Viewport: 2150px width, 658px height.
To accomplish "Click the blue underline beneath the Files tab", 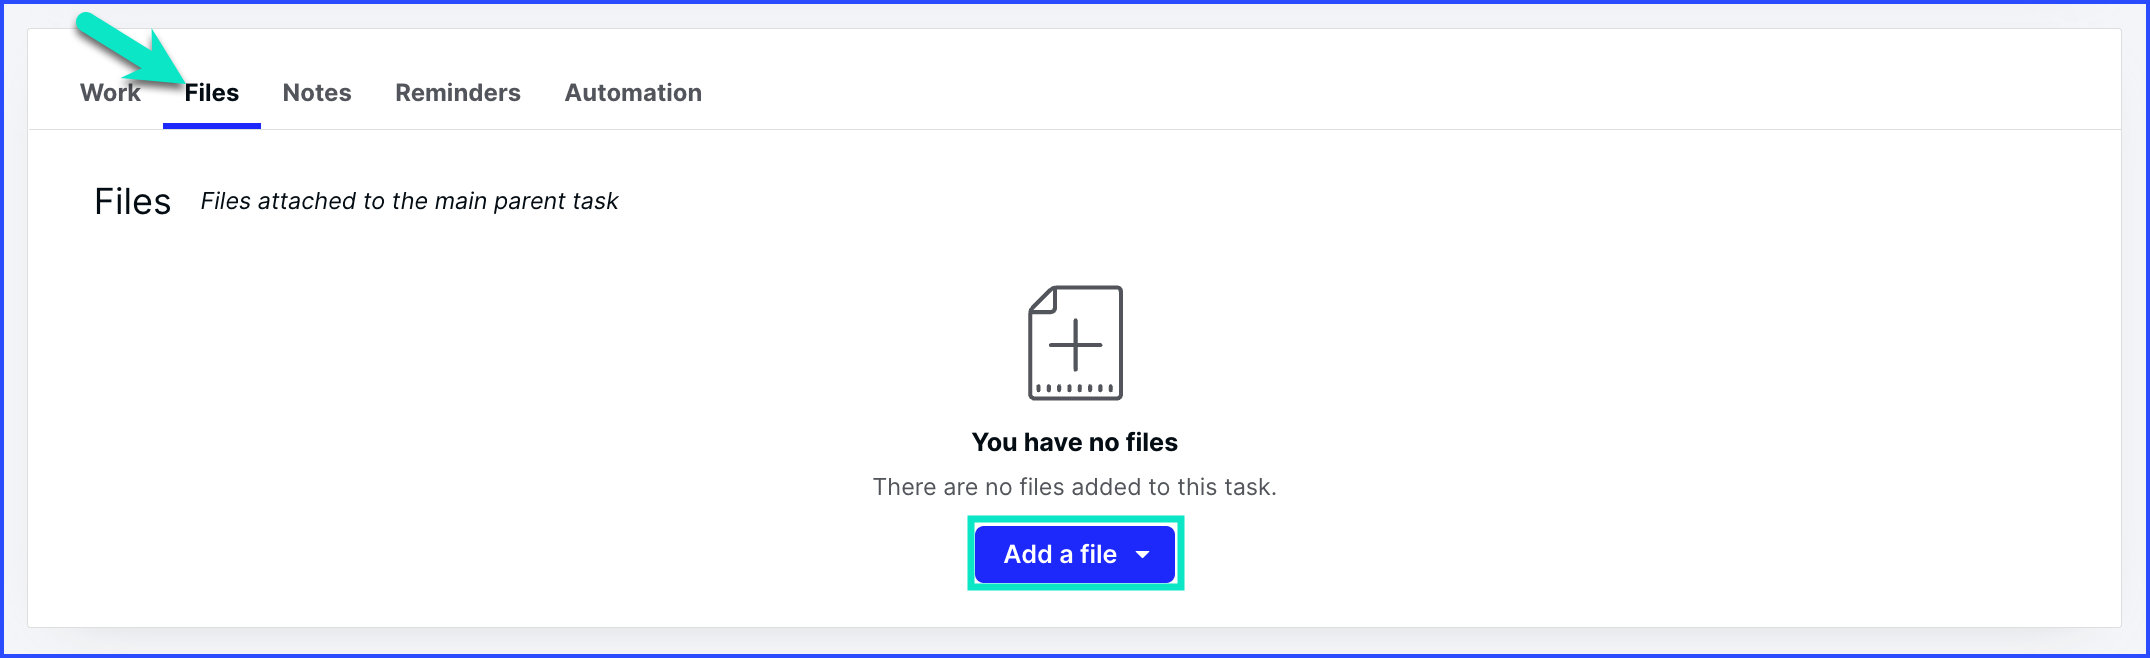I will [x=212, y=126].
